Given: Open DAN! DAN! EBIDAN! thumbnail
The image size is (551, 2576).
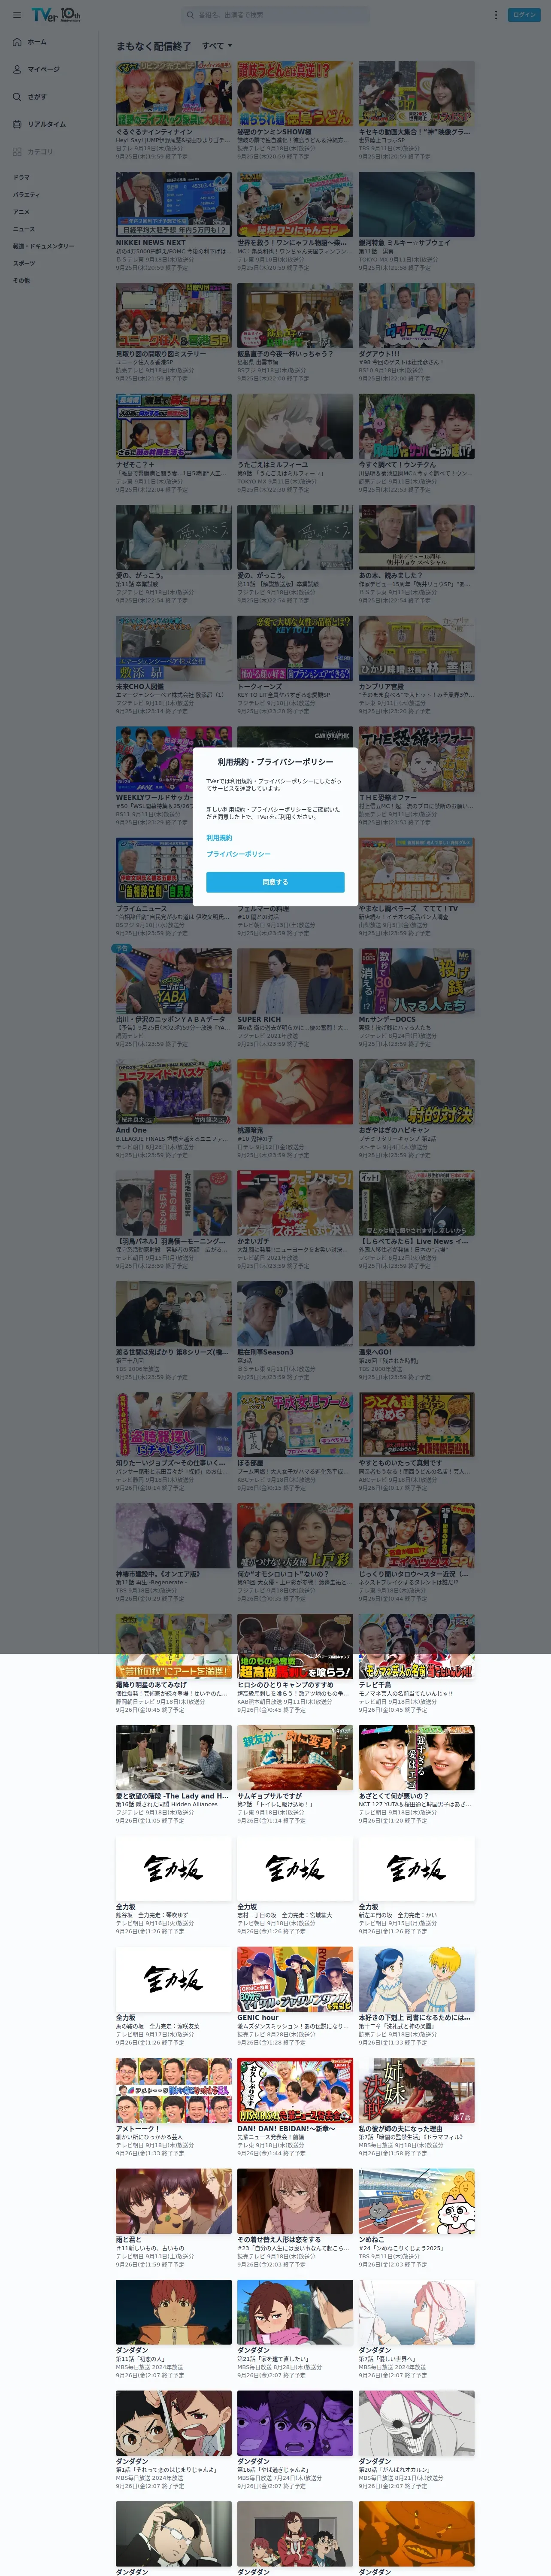Looking at the screenshot, I should [295, 2091].
